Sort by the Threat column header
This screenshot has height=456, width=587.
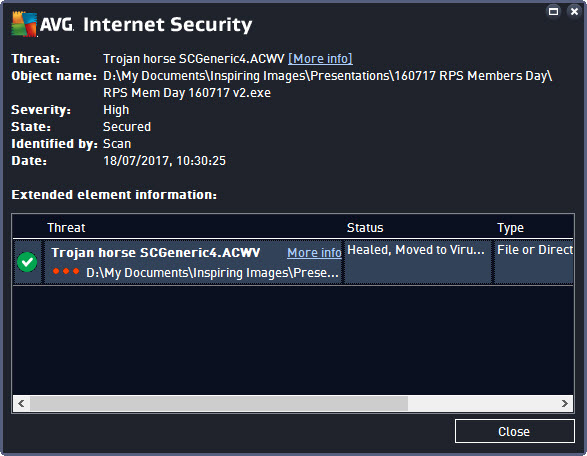(x=66, y=228)
